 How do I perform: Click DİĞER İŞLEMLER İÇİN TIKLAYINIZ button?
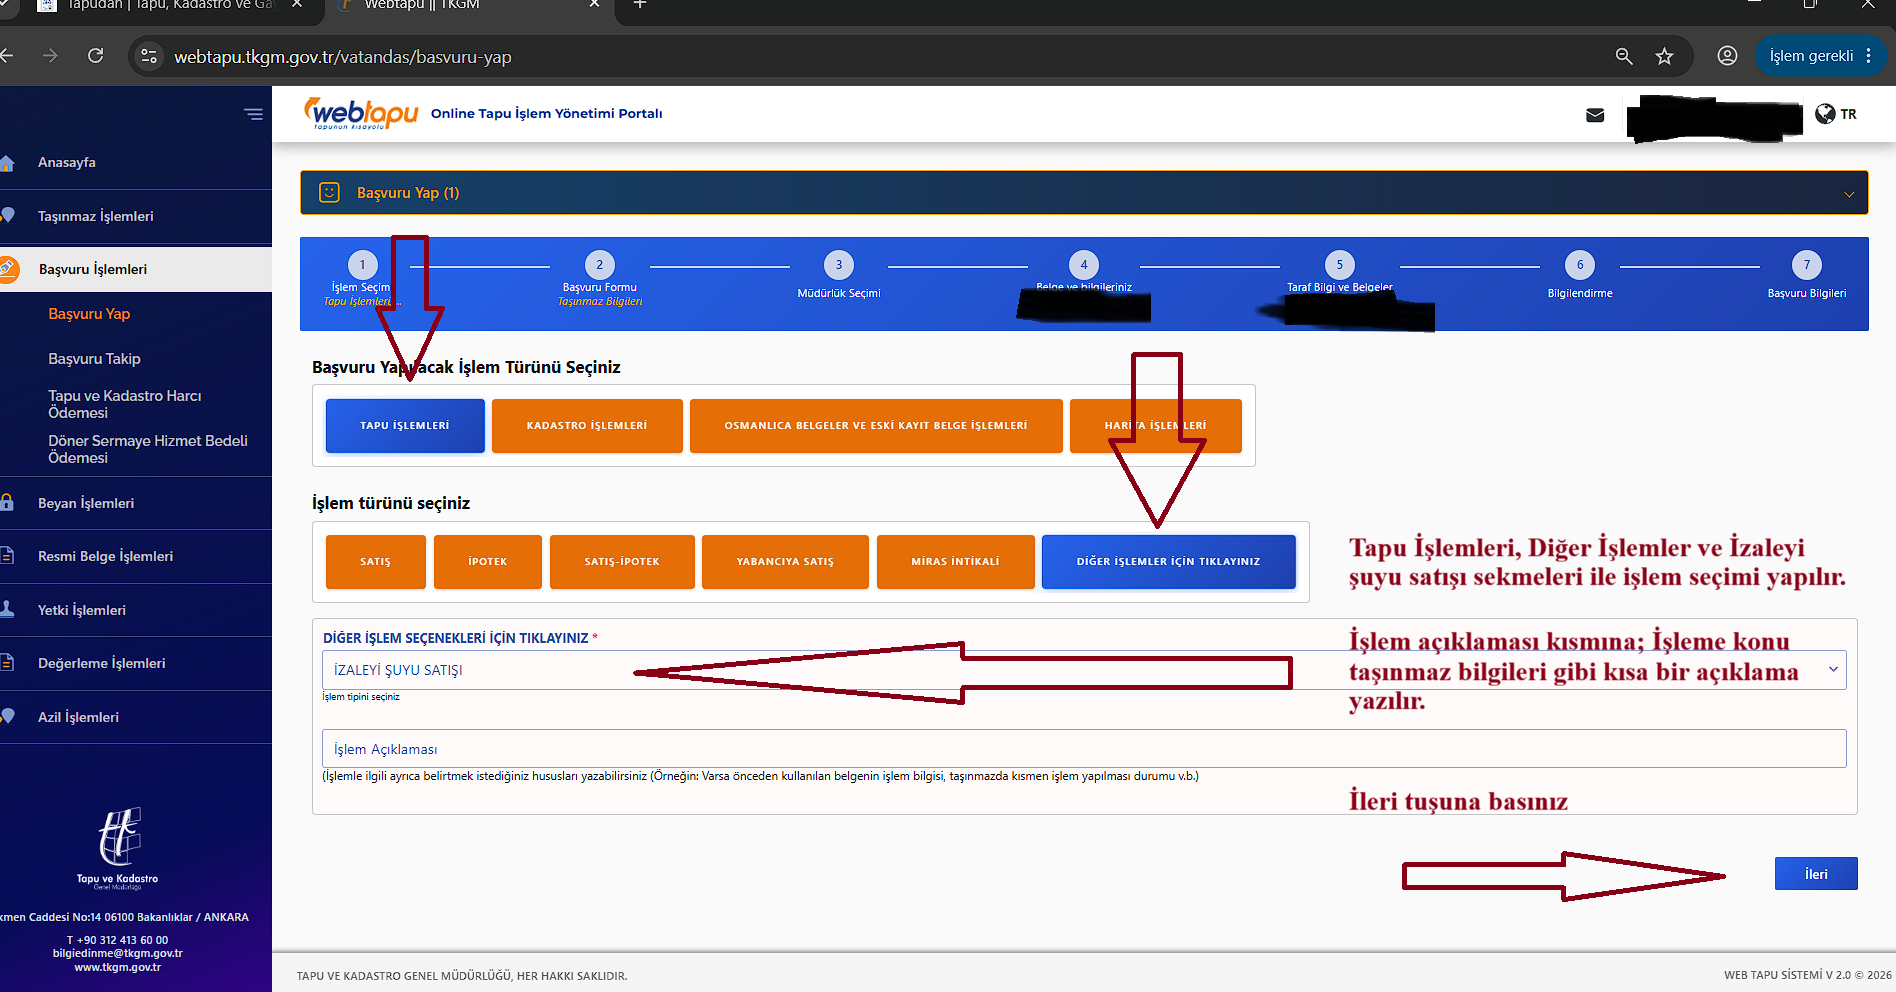coord(1169,562)
